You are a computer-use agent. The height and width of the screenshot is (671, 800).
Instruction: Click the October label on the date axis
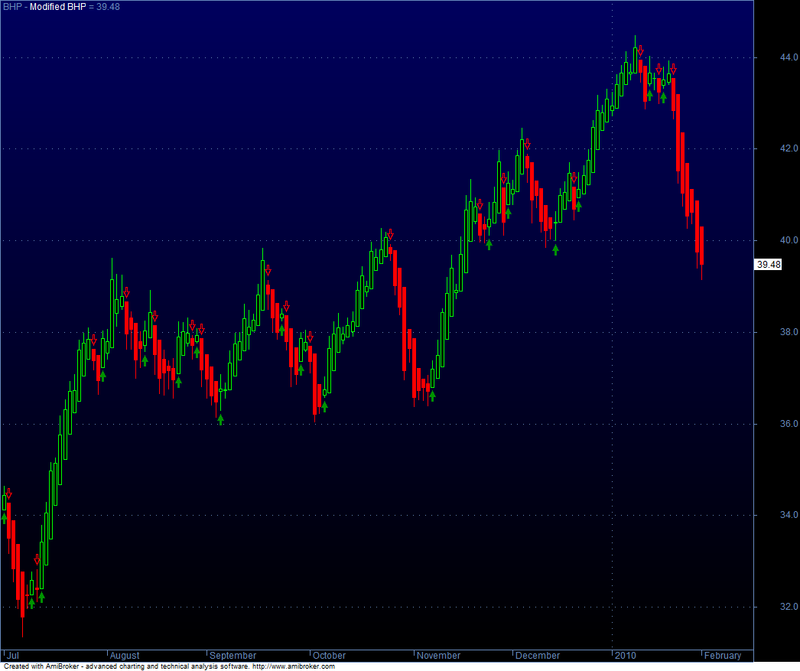point(329,656)
